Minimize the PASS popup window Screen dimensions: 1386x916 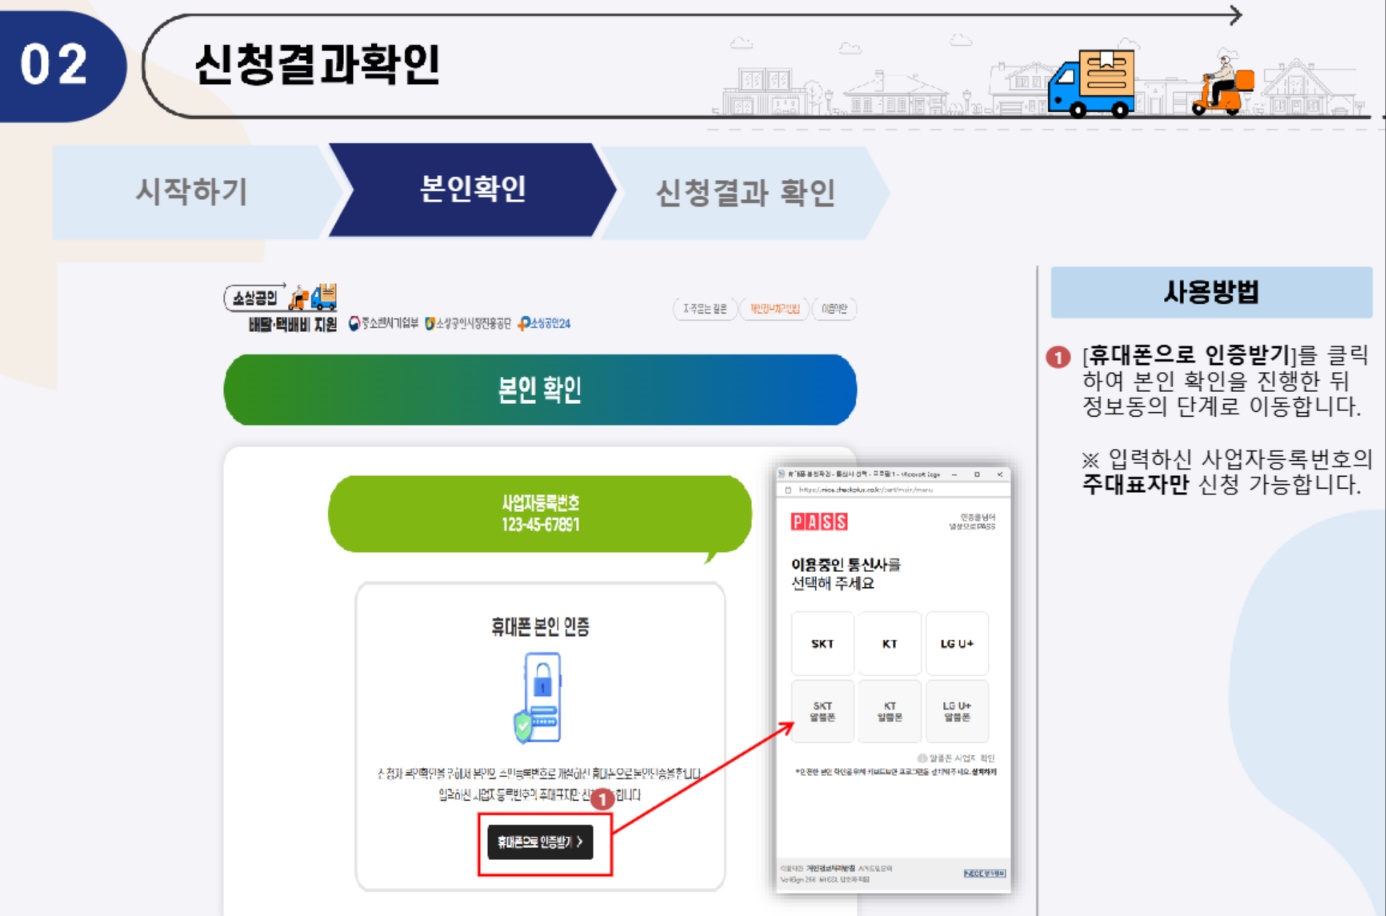coord(954,474)
